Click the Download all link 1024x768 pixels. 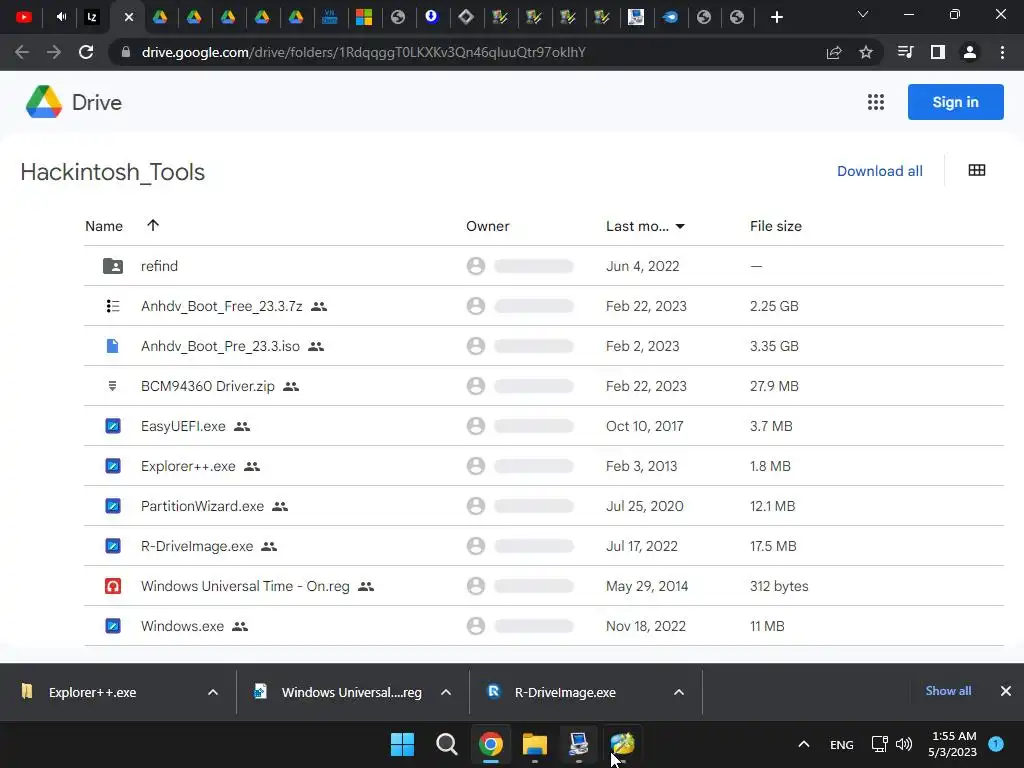(x=880, y=171)
